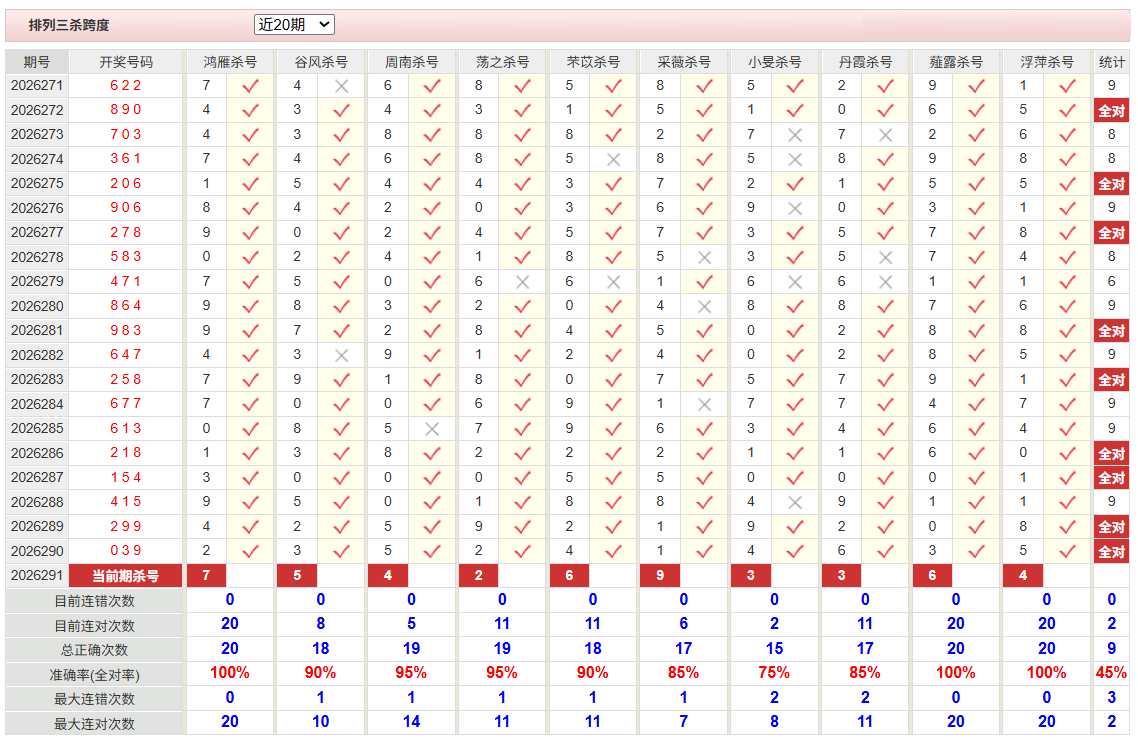Image resolution: width=1138 pixels, height=741 pixels.
Task: Click draw number 6 2 2 in row 2026271
Action: point(126,86)
